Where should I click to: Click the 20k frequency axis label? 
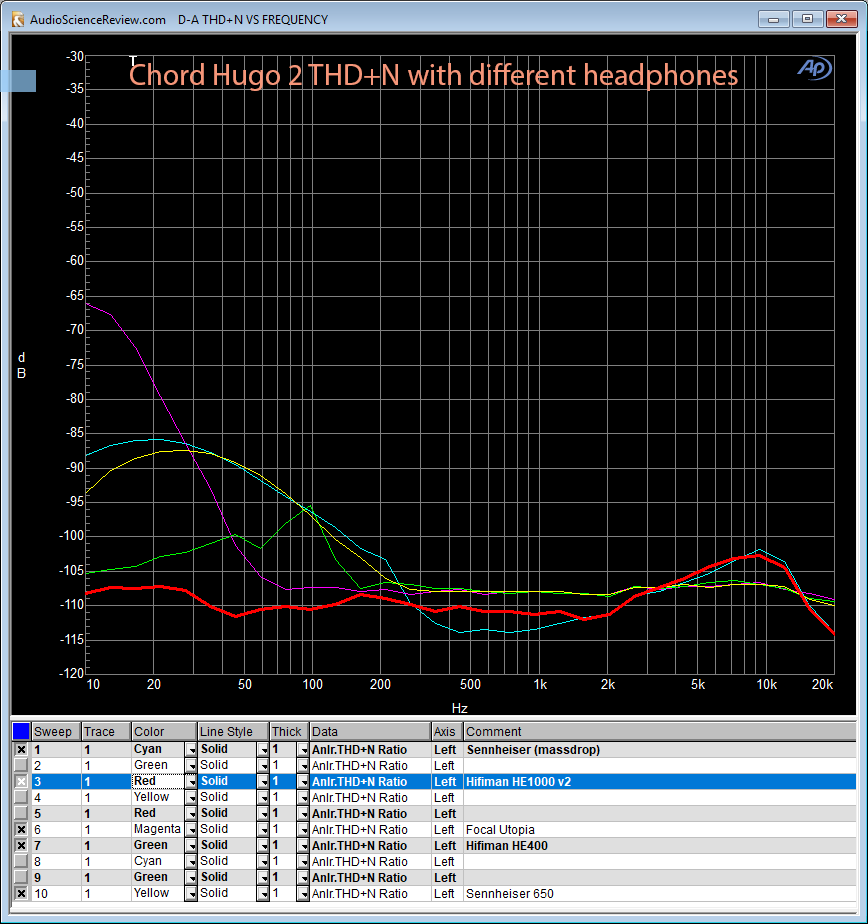822,684
